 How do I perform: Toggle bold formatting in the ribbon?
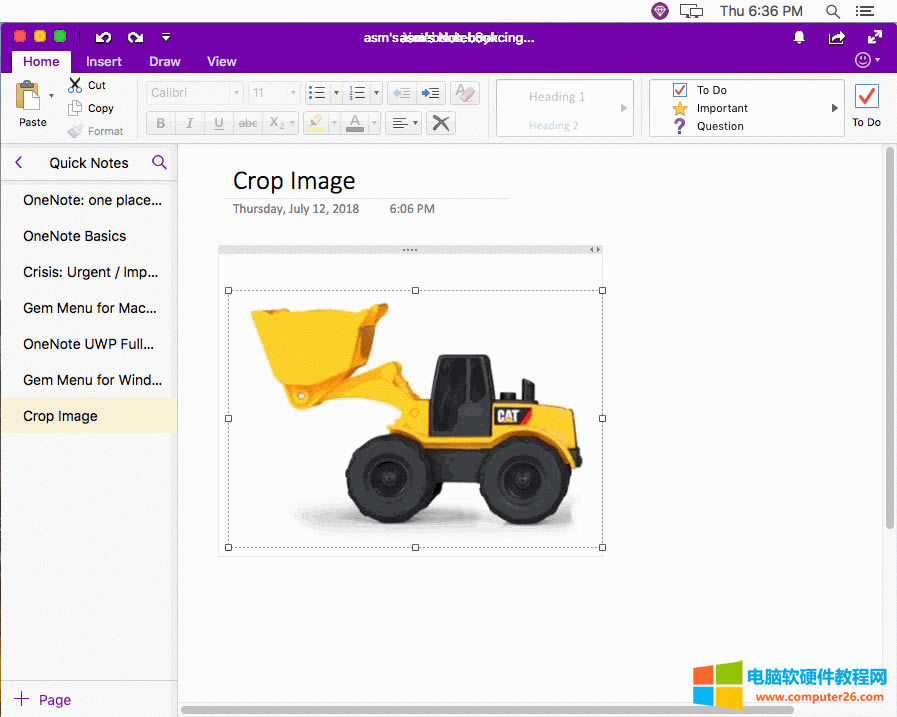[x=159, y=122]
